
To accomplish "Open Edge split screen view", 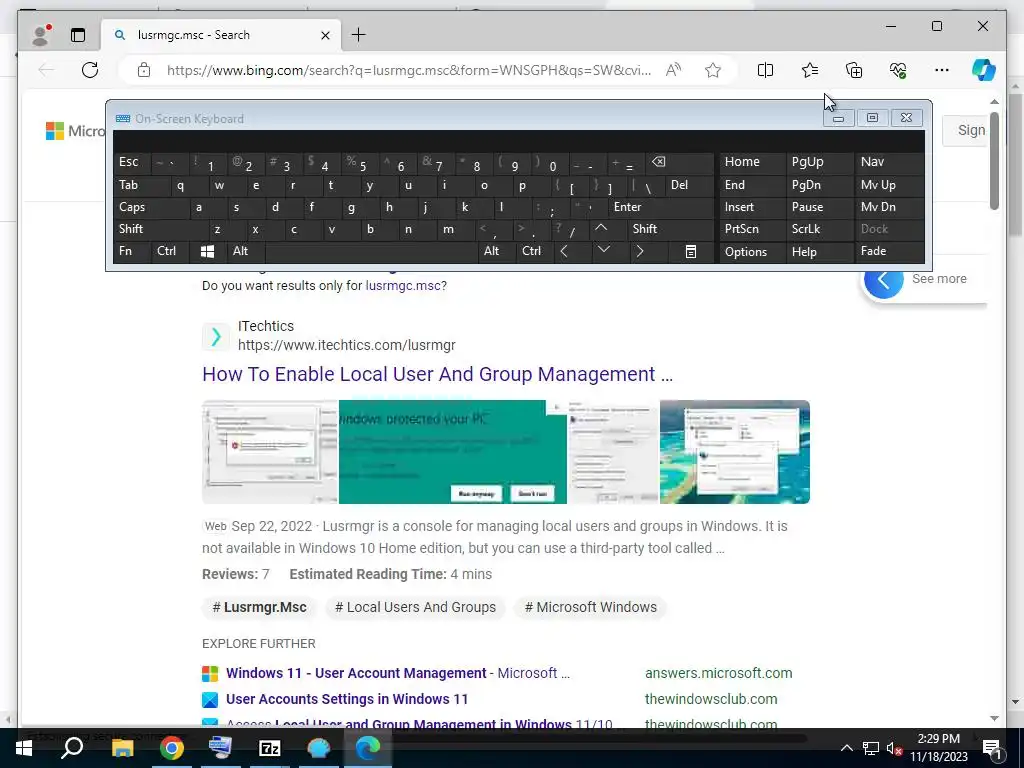I will click(x=765, y=70).
